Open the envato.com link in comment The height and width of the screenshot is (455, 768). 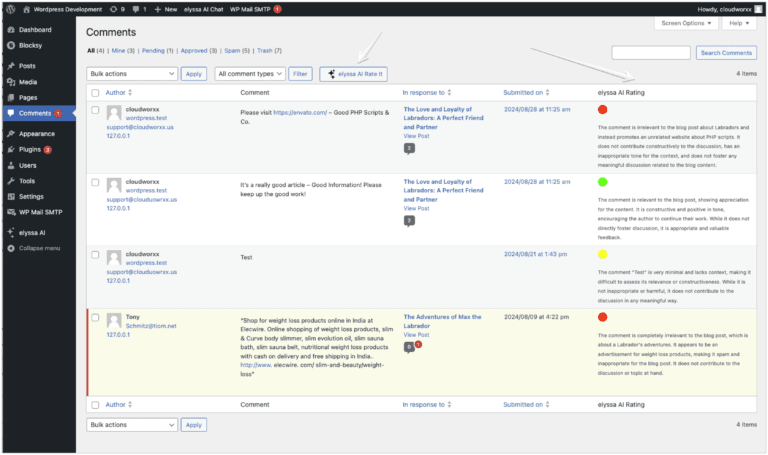(300, 113)
